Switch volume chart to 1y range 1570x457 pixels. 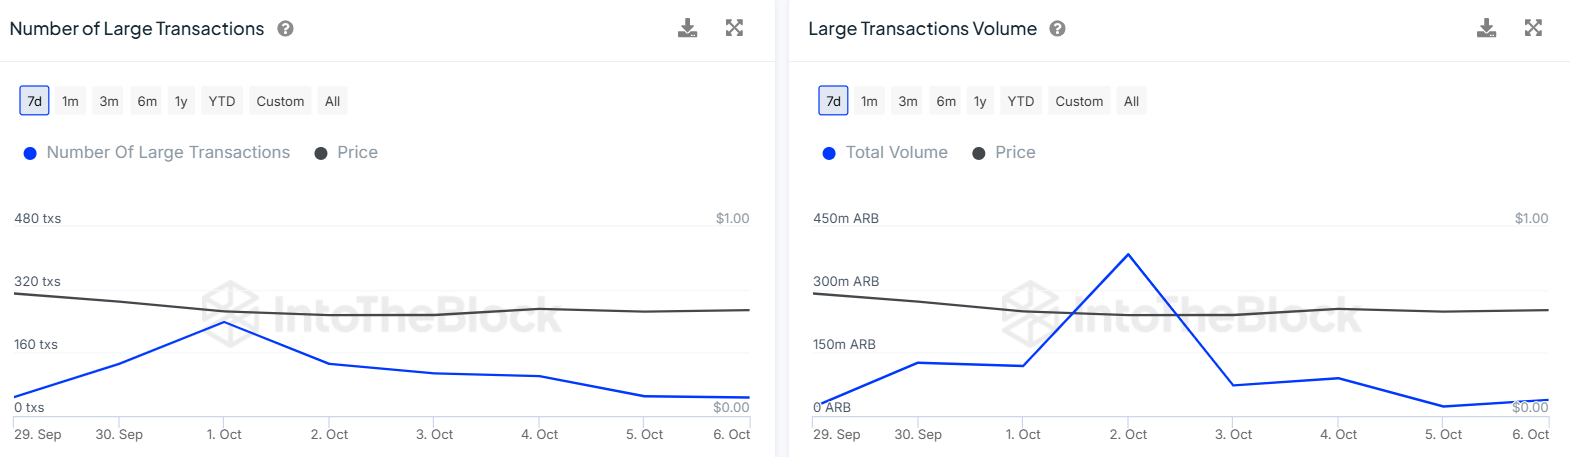pyautogui.click(x=980, y=101)
